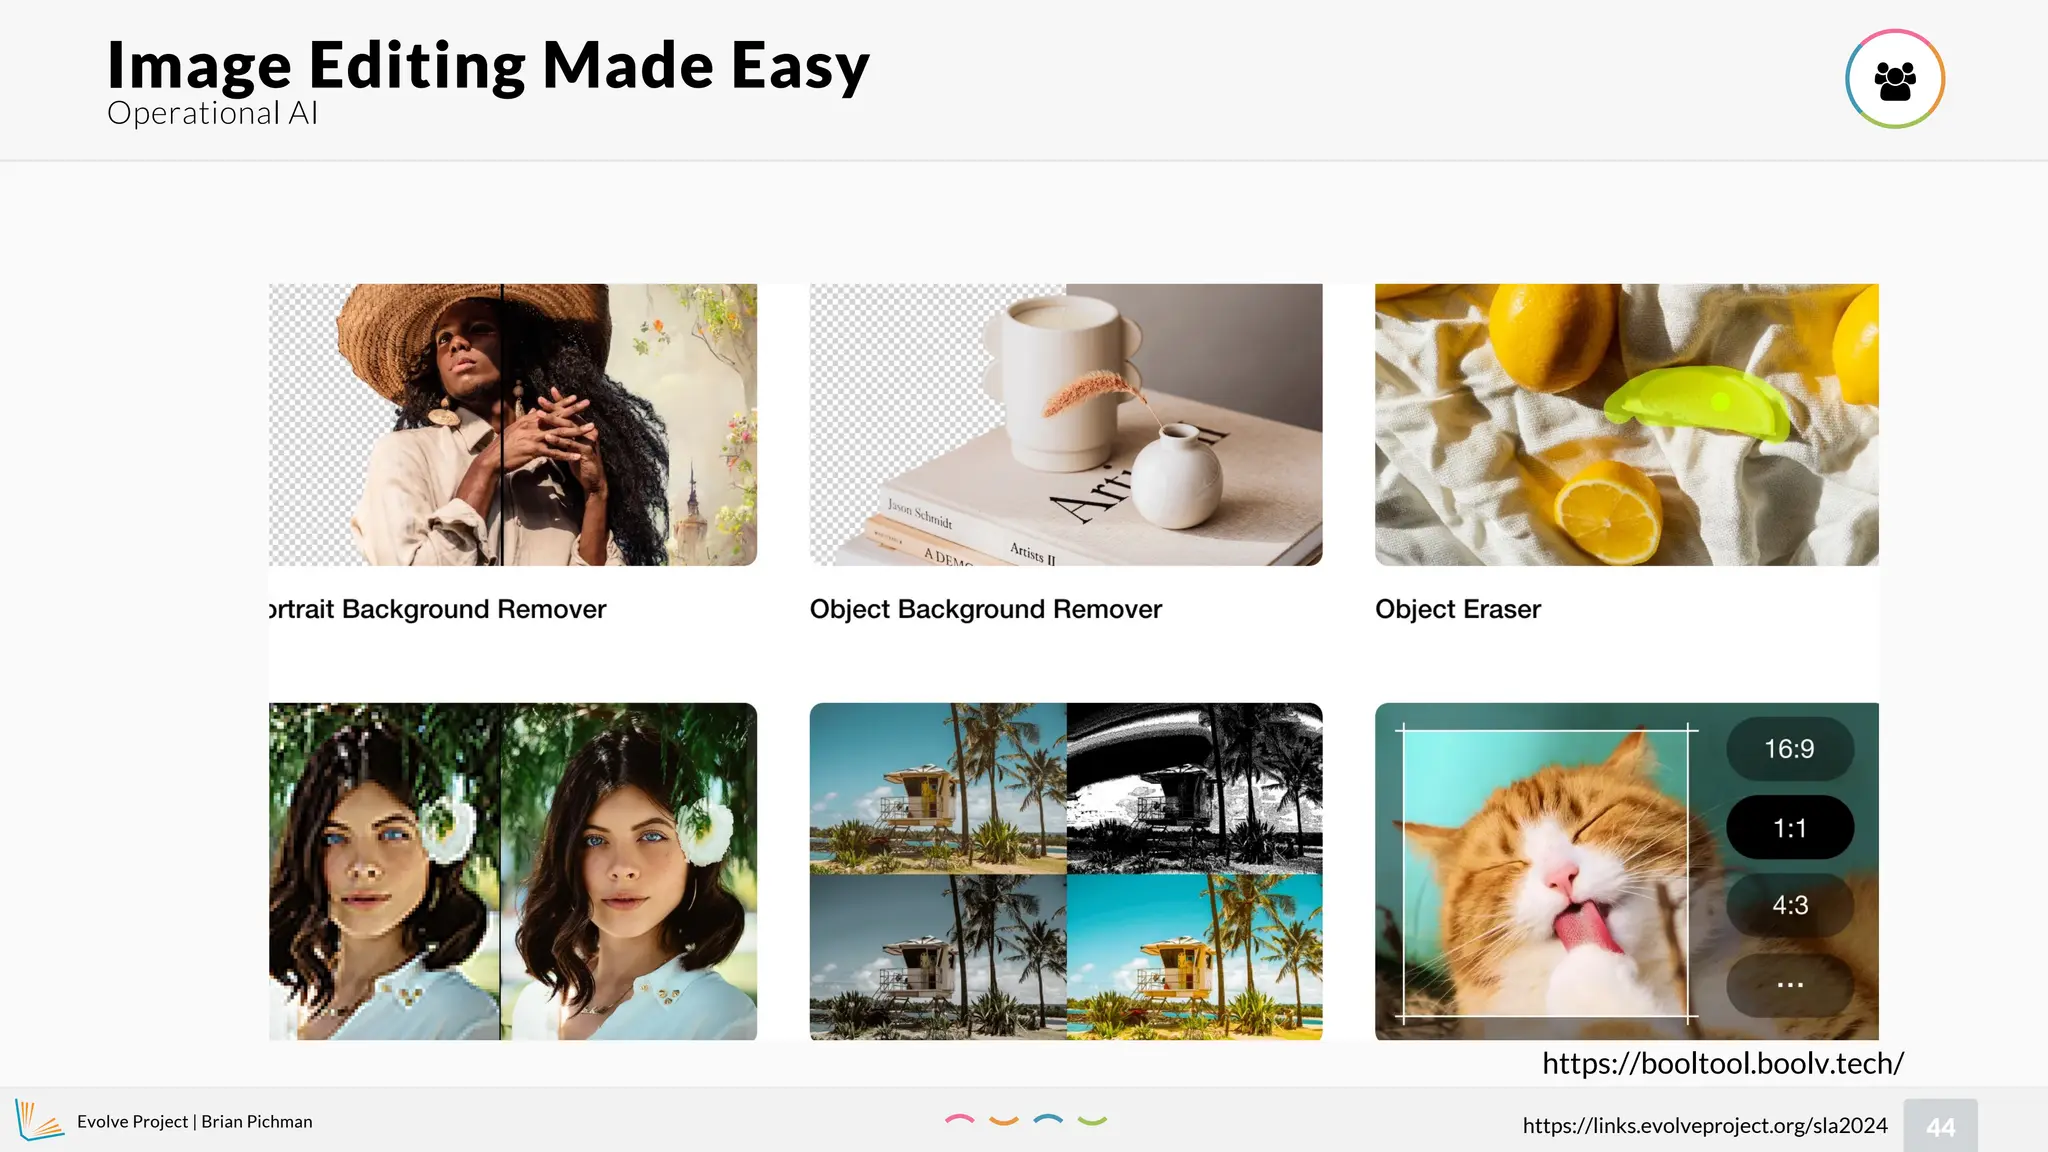Open the booltool.boolv.tech link
Viewport: 2048px width, 1152px height.
tap(1723, 1063)
